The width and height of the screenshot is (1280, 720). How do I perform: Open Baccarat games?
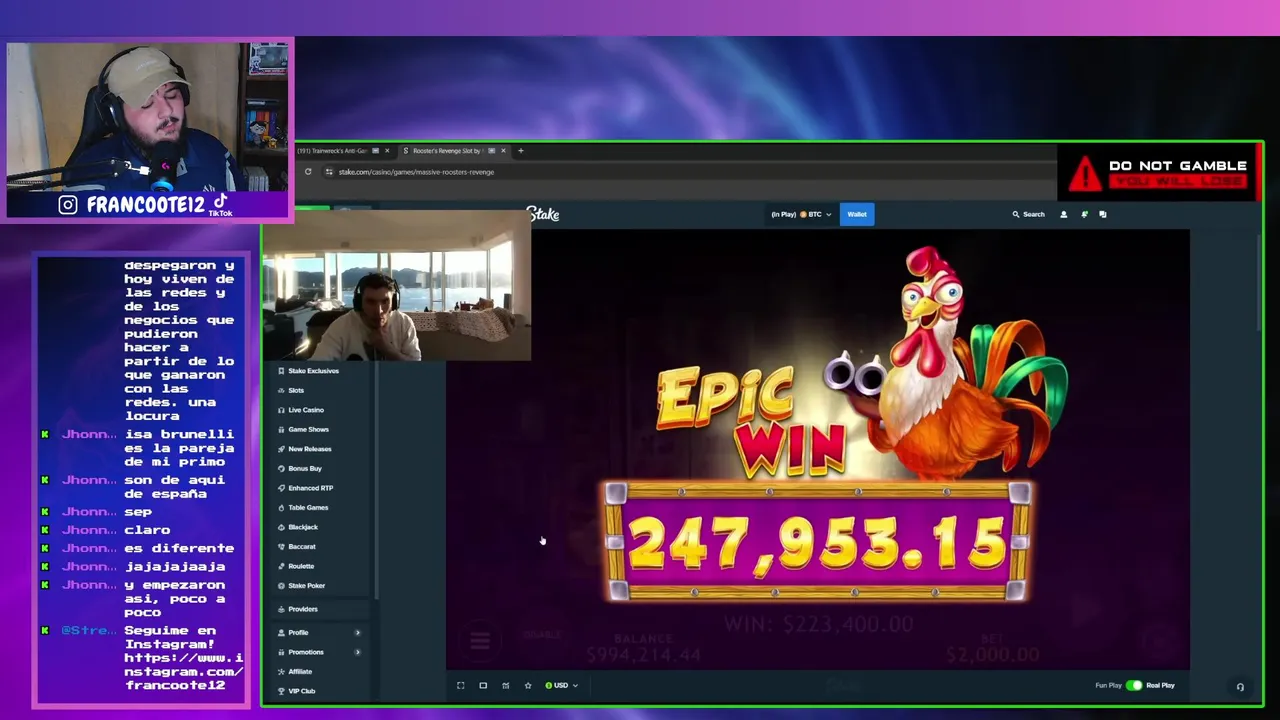(302, 546)
